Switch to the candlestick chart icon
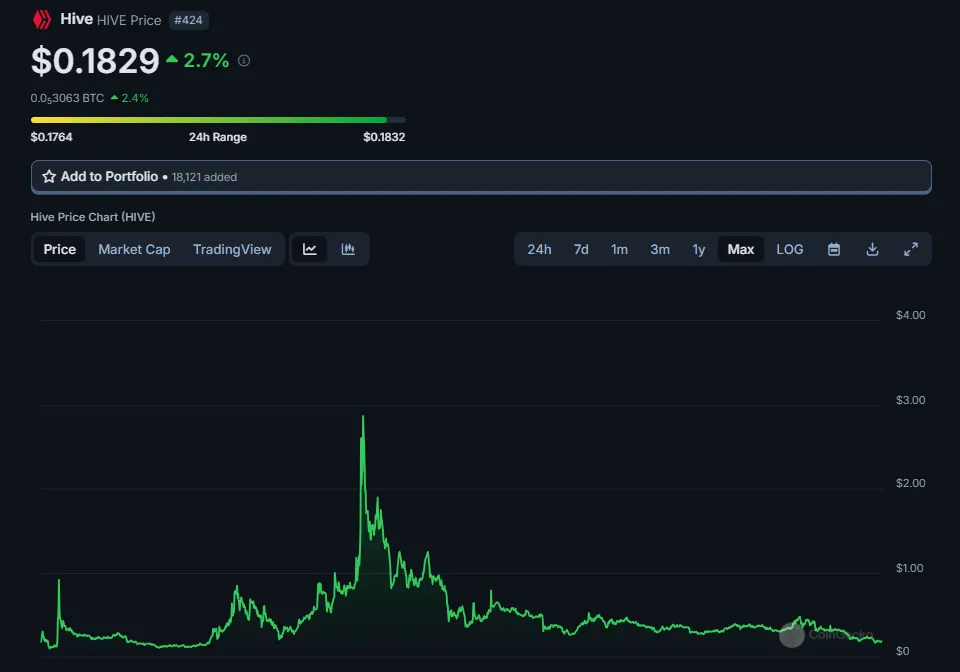The image size is (960, 672). (348, 249)
